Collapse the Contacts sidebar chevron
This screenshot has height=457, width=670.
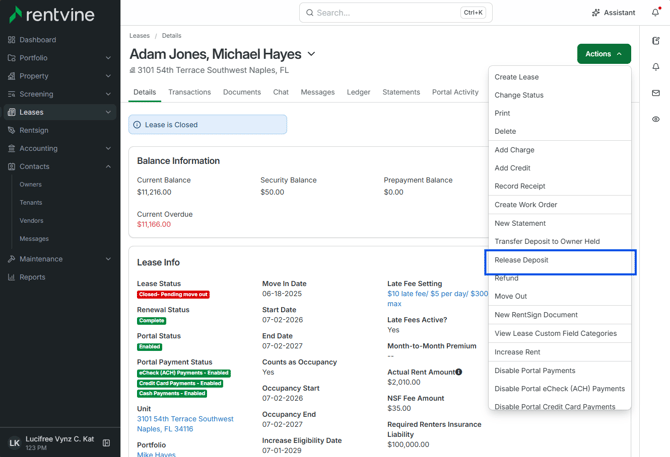click(108, 167)
